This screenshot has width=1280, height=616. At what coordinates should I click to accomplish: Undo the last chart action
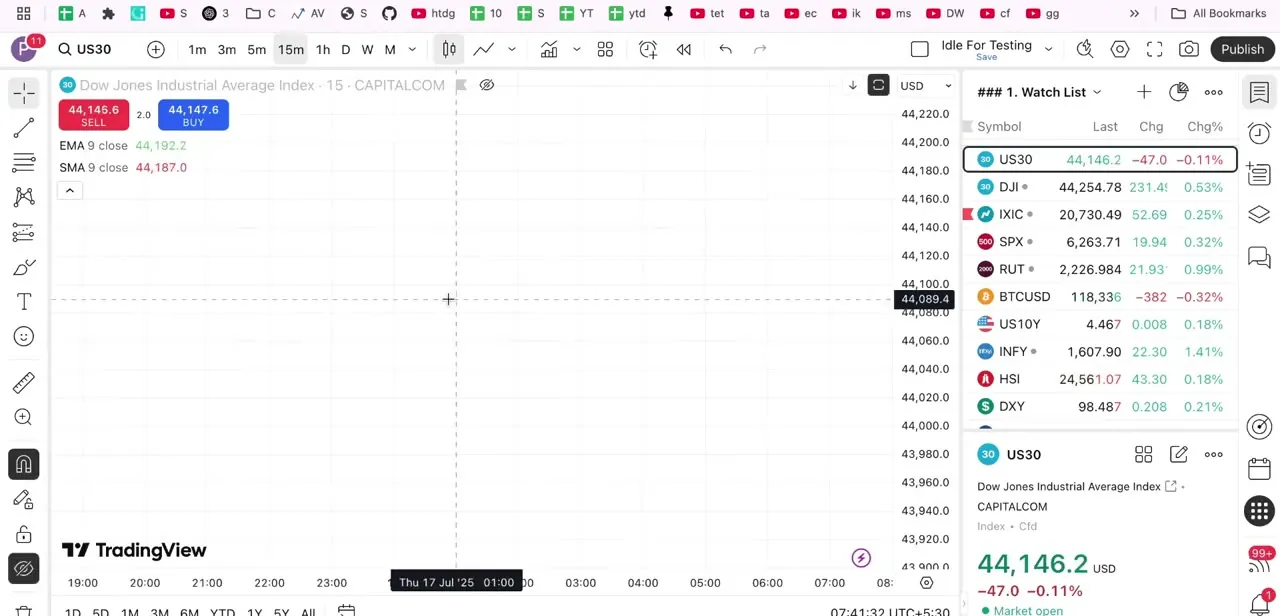point(726,49)
